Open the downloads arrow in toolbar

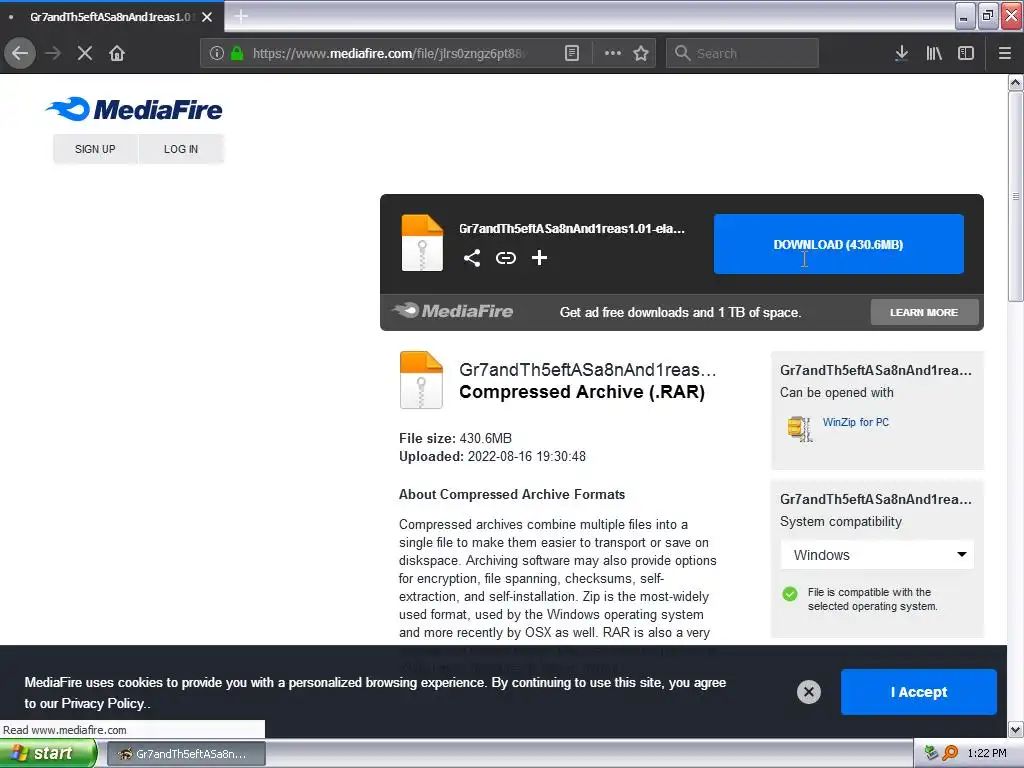click(901, 53)
